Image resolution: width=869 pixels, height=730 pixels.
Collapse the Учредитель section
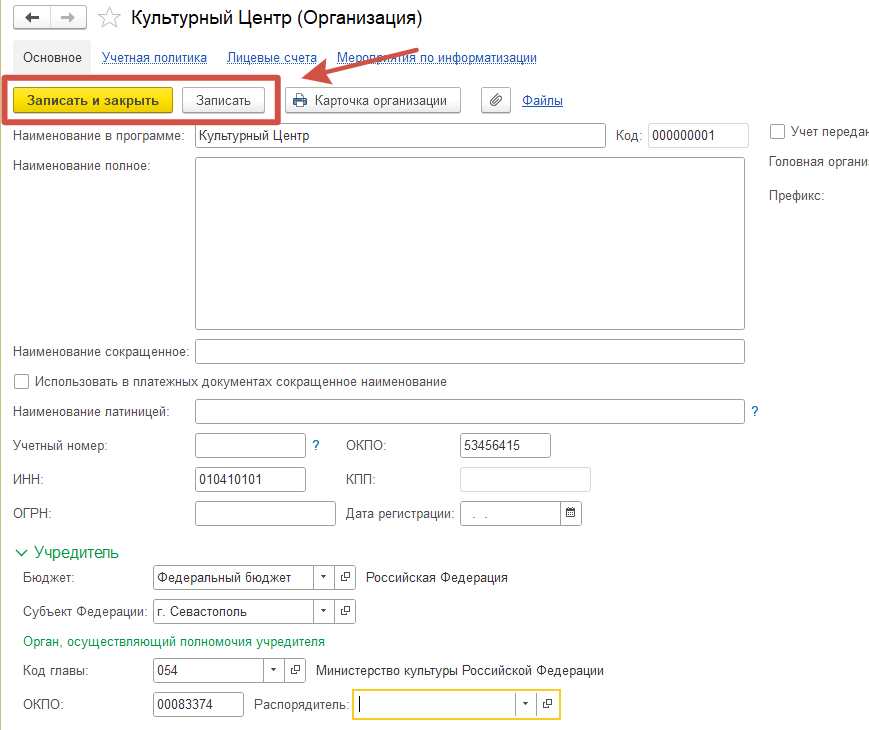pos(21,553)
